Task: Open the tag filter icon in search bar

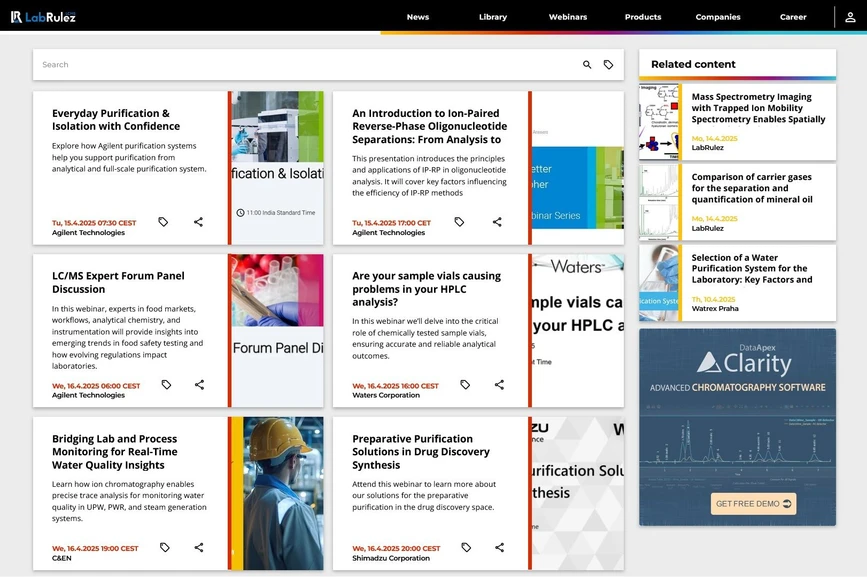Action: (x=608, y=65)
